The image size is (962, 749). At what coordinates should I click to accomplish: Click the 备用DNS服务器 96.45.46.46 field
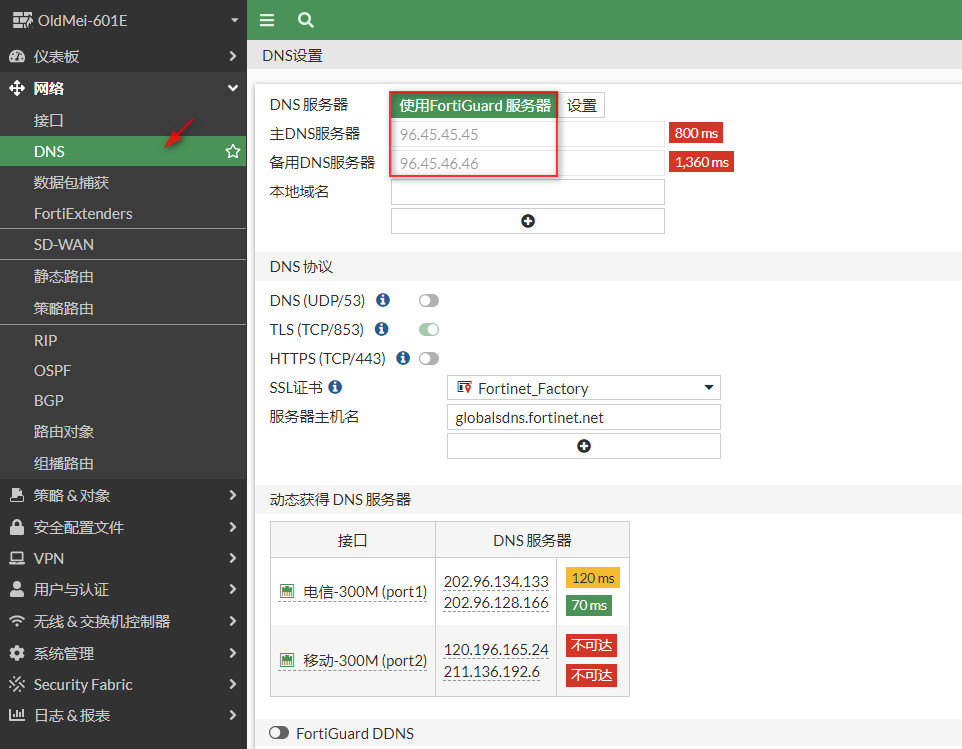pos(528,163)
